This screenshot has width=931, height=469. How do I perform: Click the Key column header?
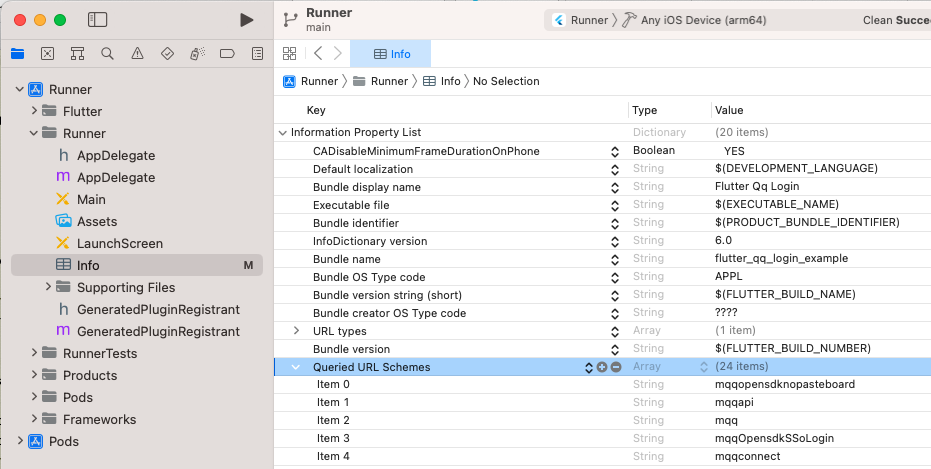[316, 110]
